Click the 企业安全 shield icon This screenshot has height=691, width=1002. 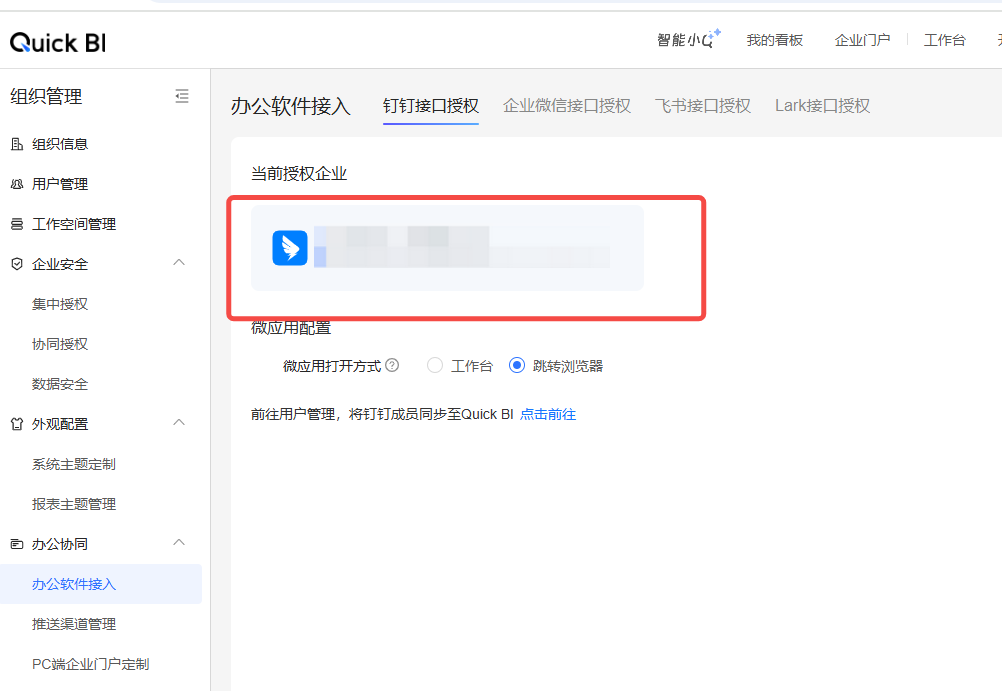17,264
